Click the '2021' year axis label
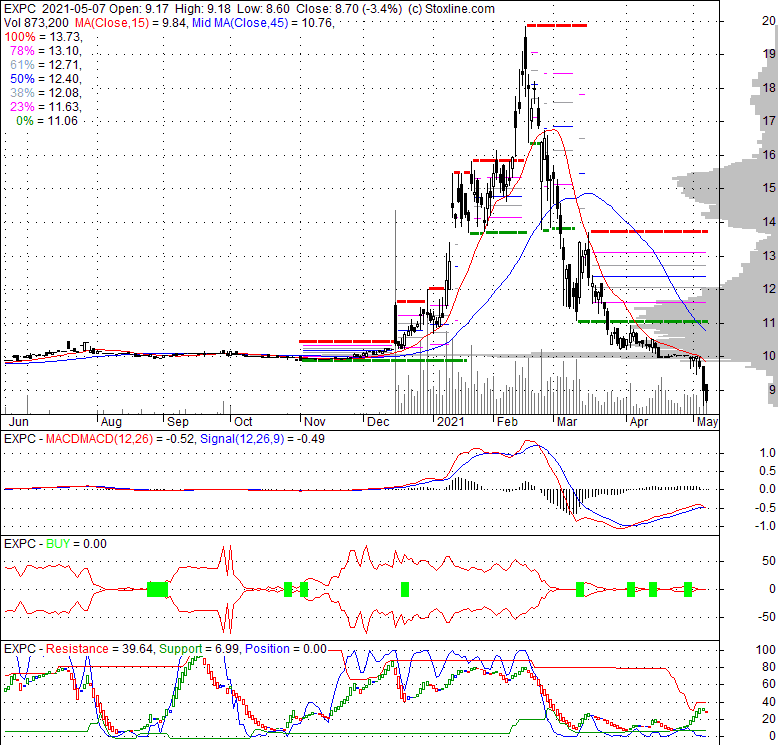This screenshot has height=745, width=780. click(x=450, y=422)
